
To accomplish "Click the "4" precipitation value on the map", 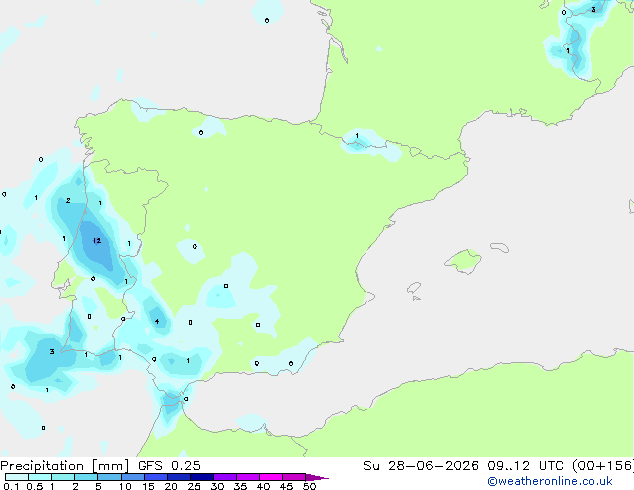I will pyautogui.click(x=157, y=321).
